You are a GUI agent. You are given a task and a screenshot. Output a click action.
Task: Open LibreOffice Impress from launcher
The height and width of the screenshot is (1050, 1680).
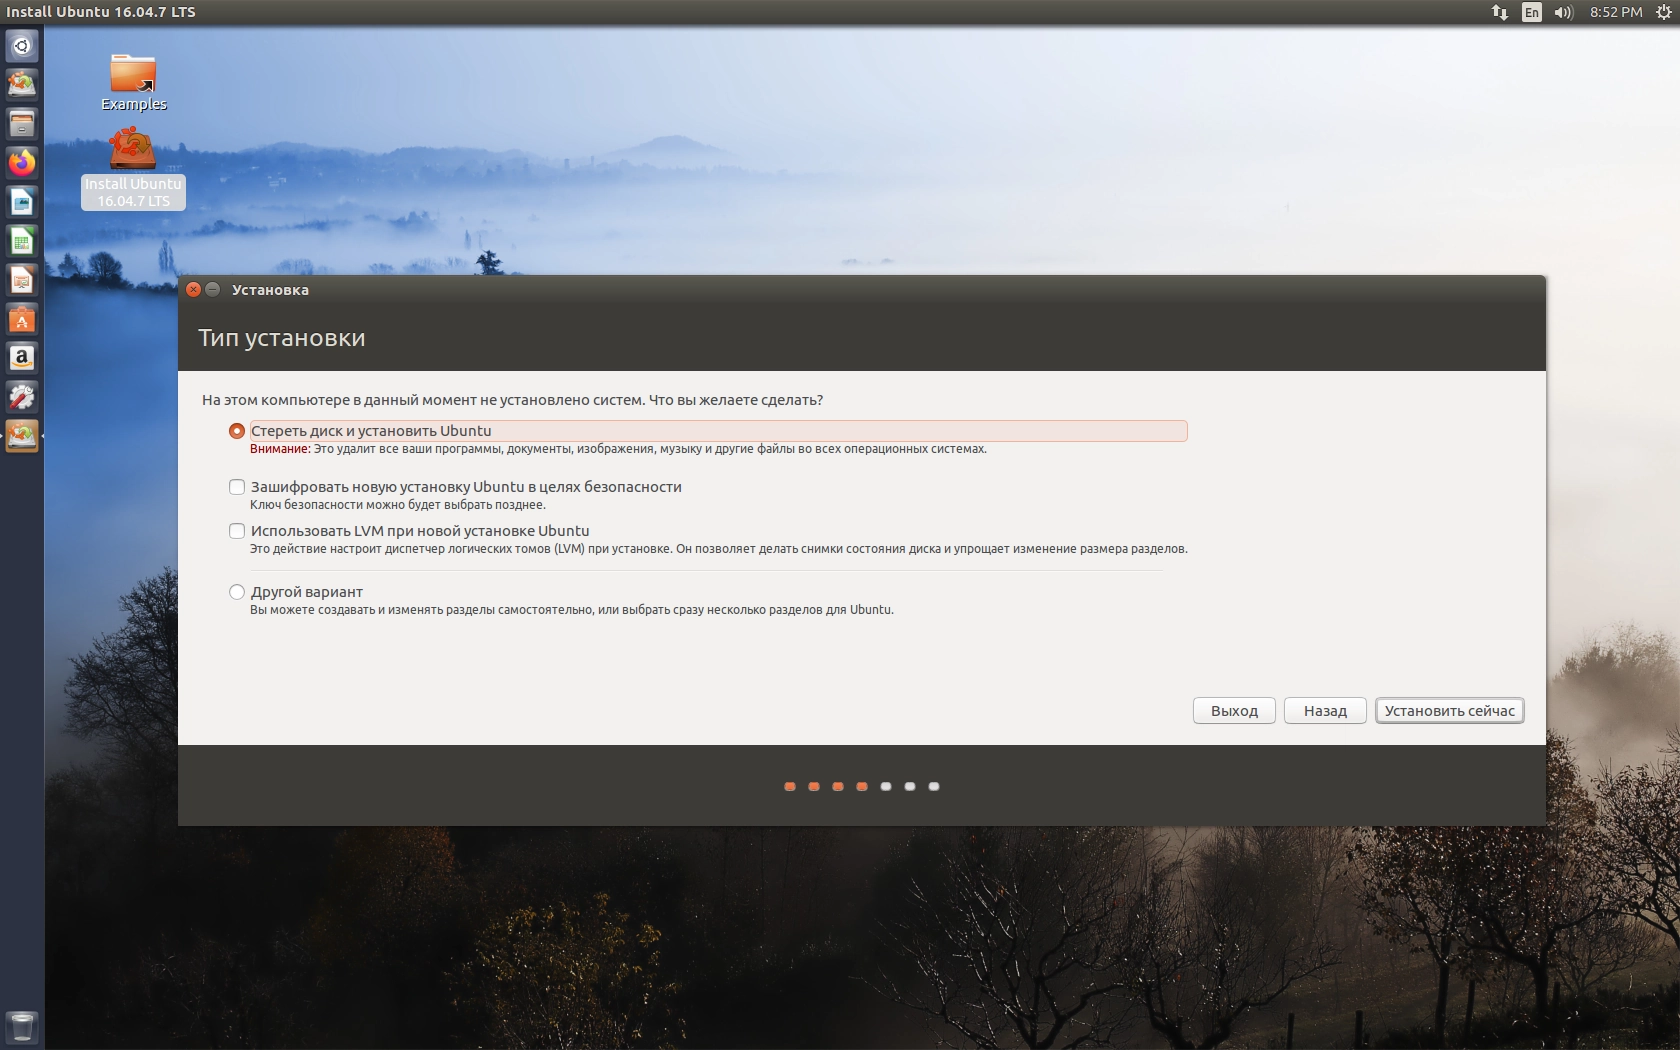[22, 280]
